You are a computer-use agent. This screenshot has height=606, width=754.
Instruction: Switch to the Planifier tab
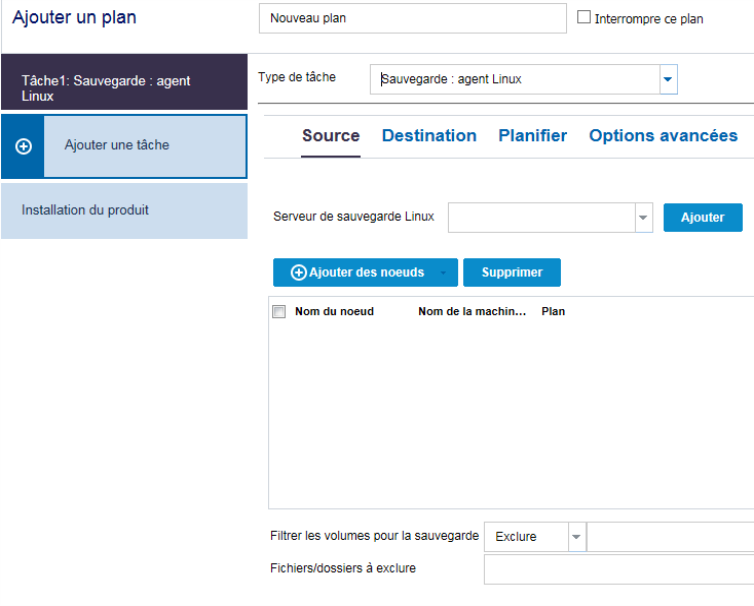(x=532, y=136)
